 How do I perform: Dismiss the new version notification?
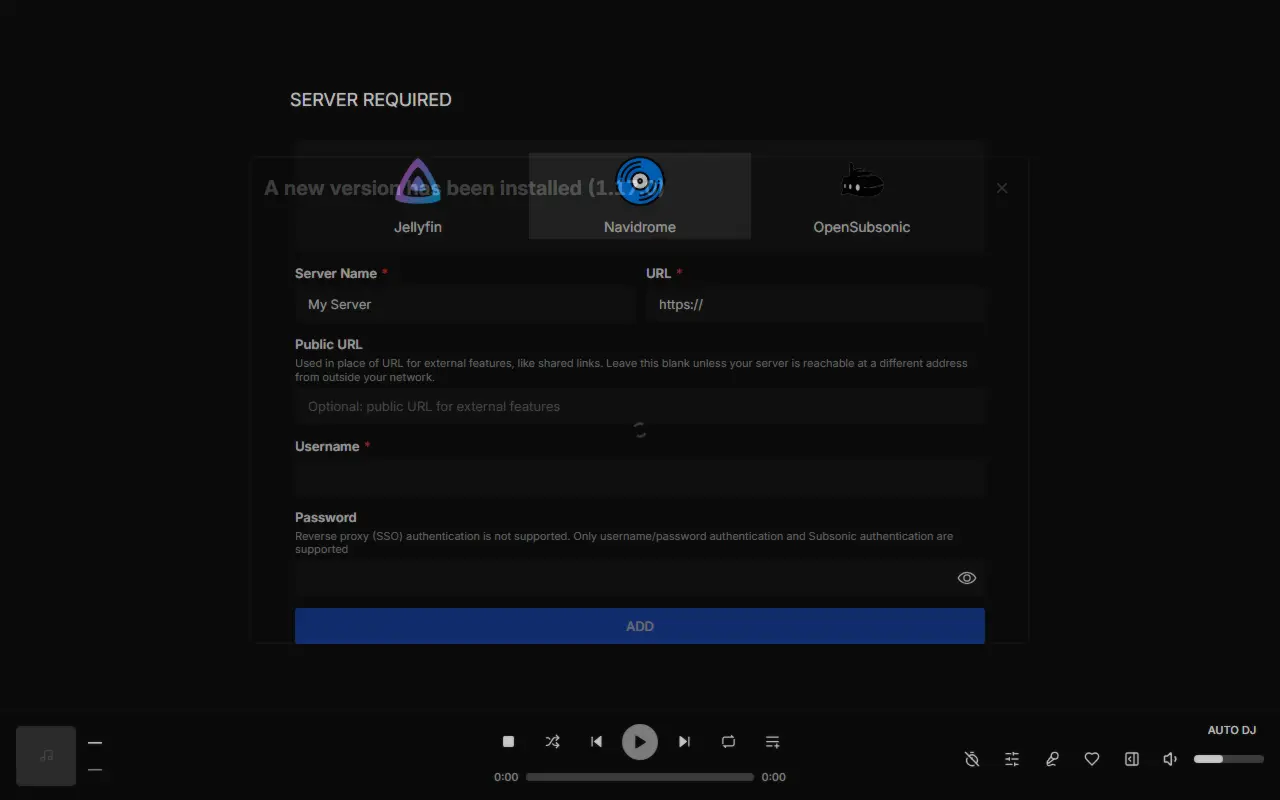pyautogui.click(x=1002, y=188)
